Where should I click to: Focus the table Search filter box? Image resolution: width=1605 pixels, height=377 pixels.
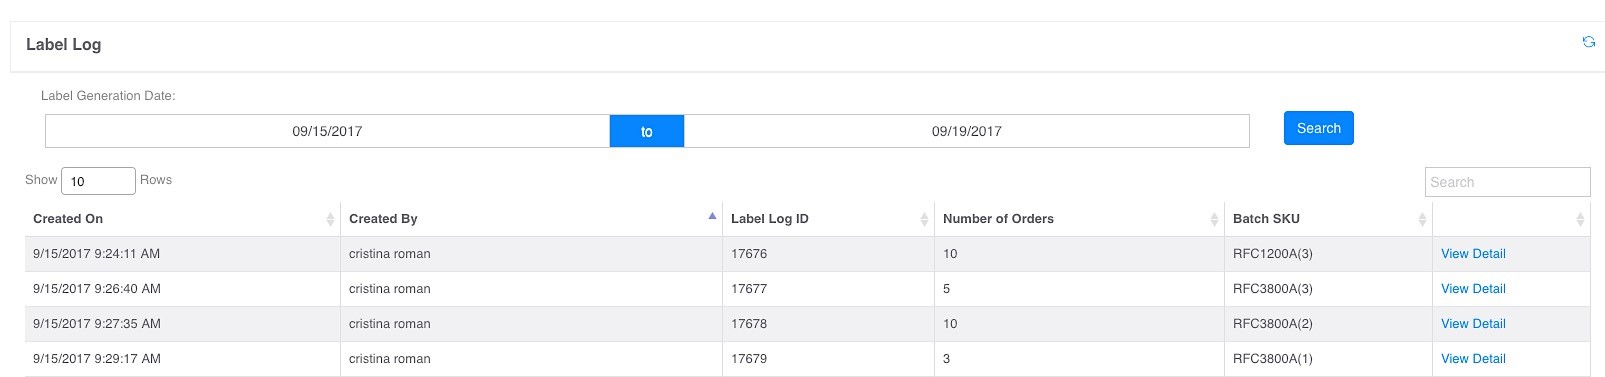[1507, 182]
